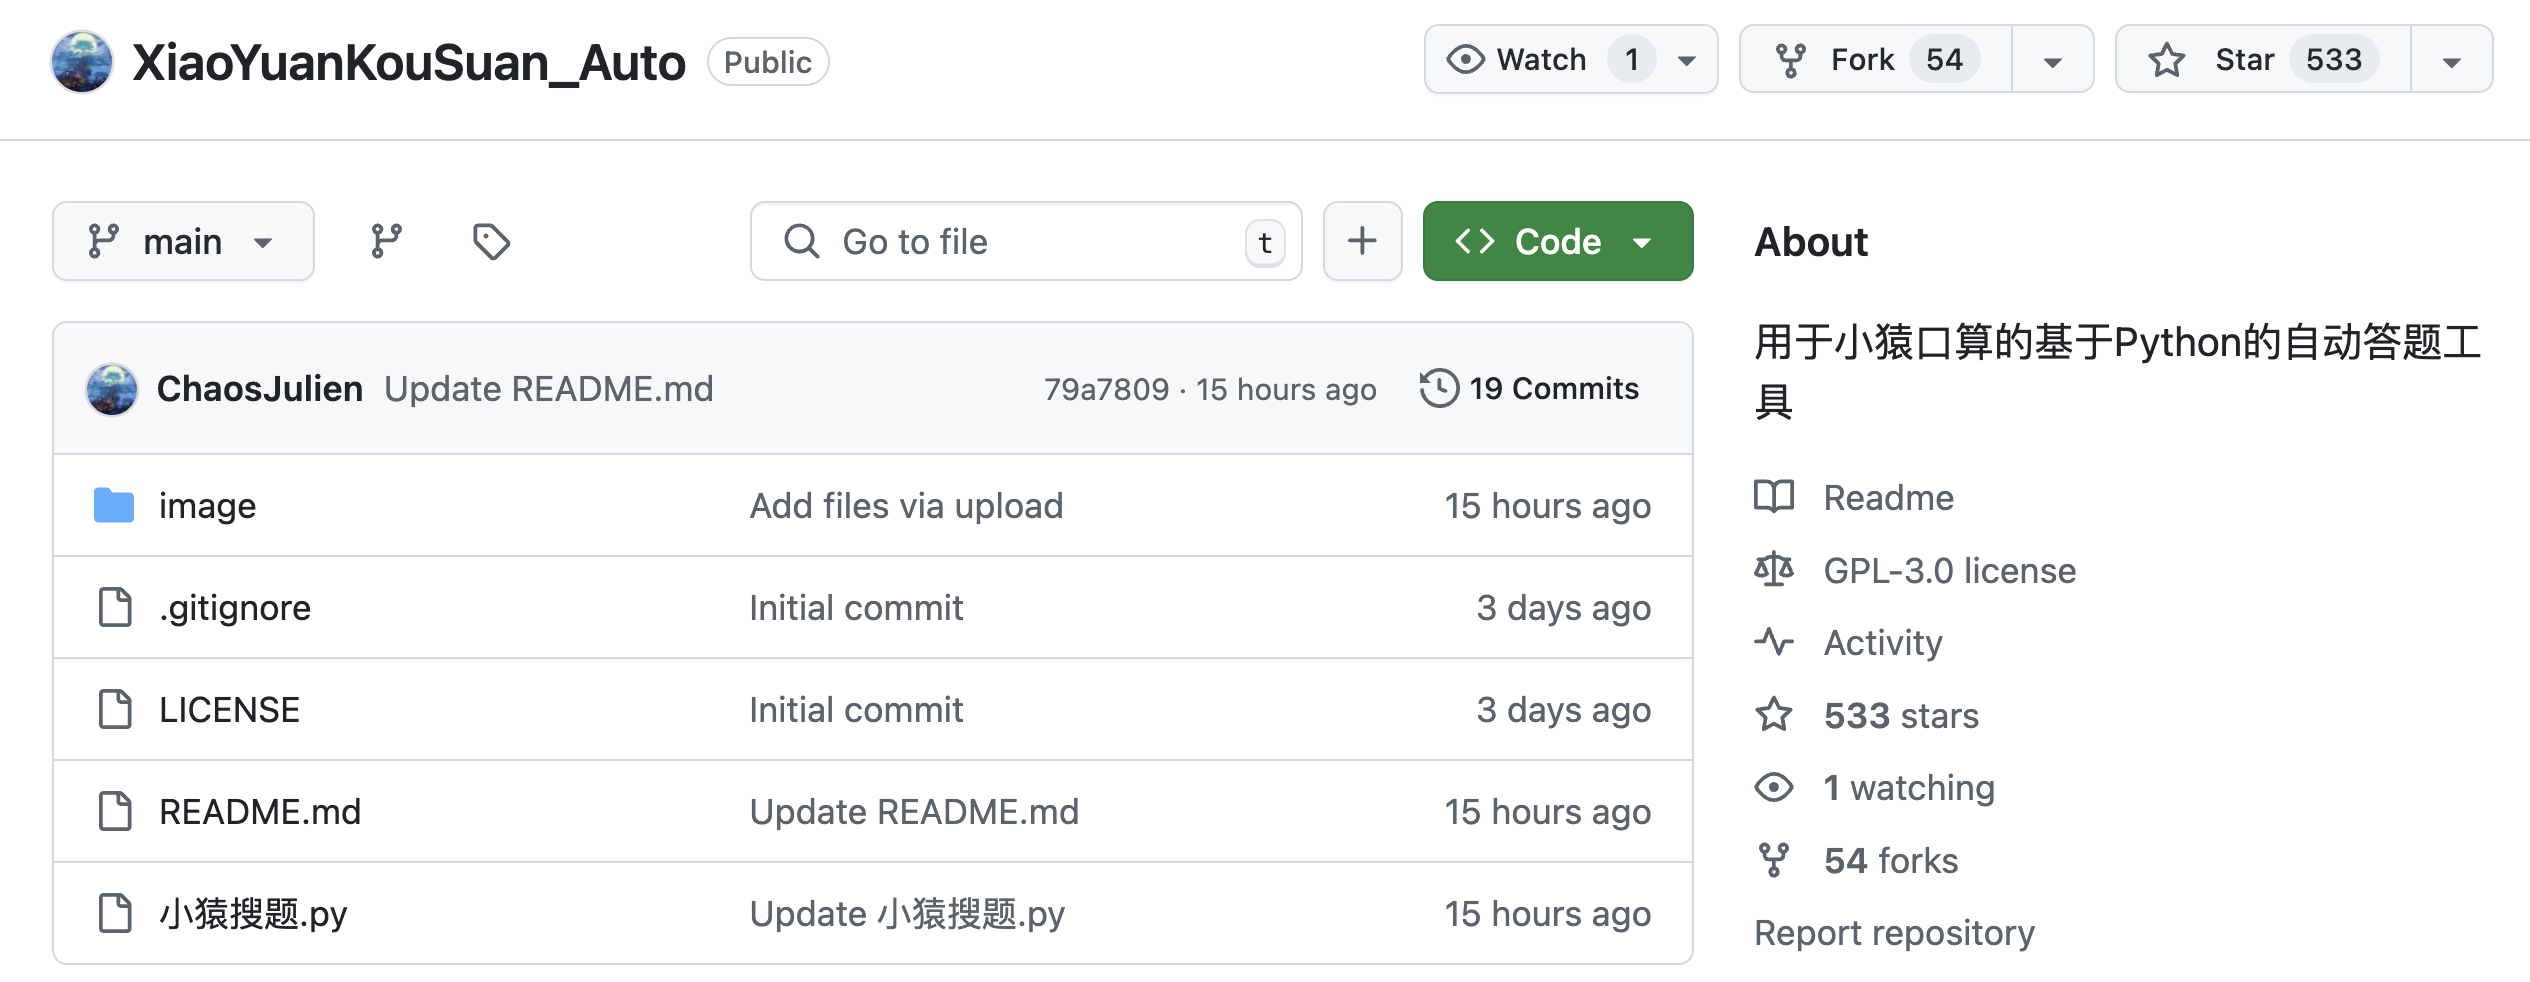
Task: Click the star icon beside 533 stars
Action: pos(1774,715)
